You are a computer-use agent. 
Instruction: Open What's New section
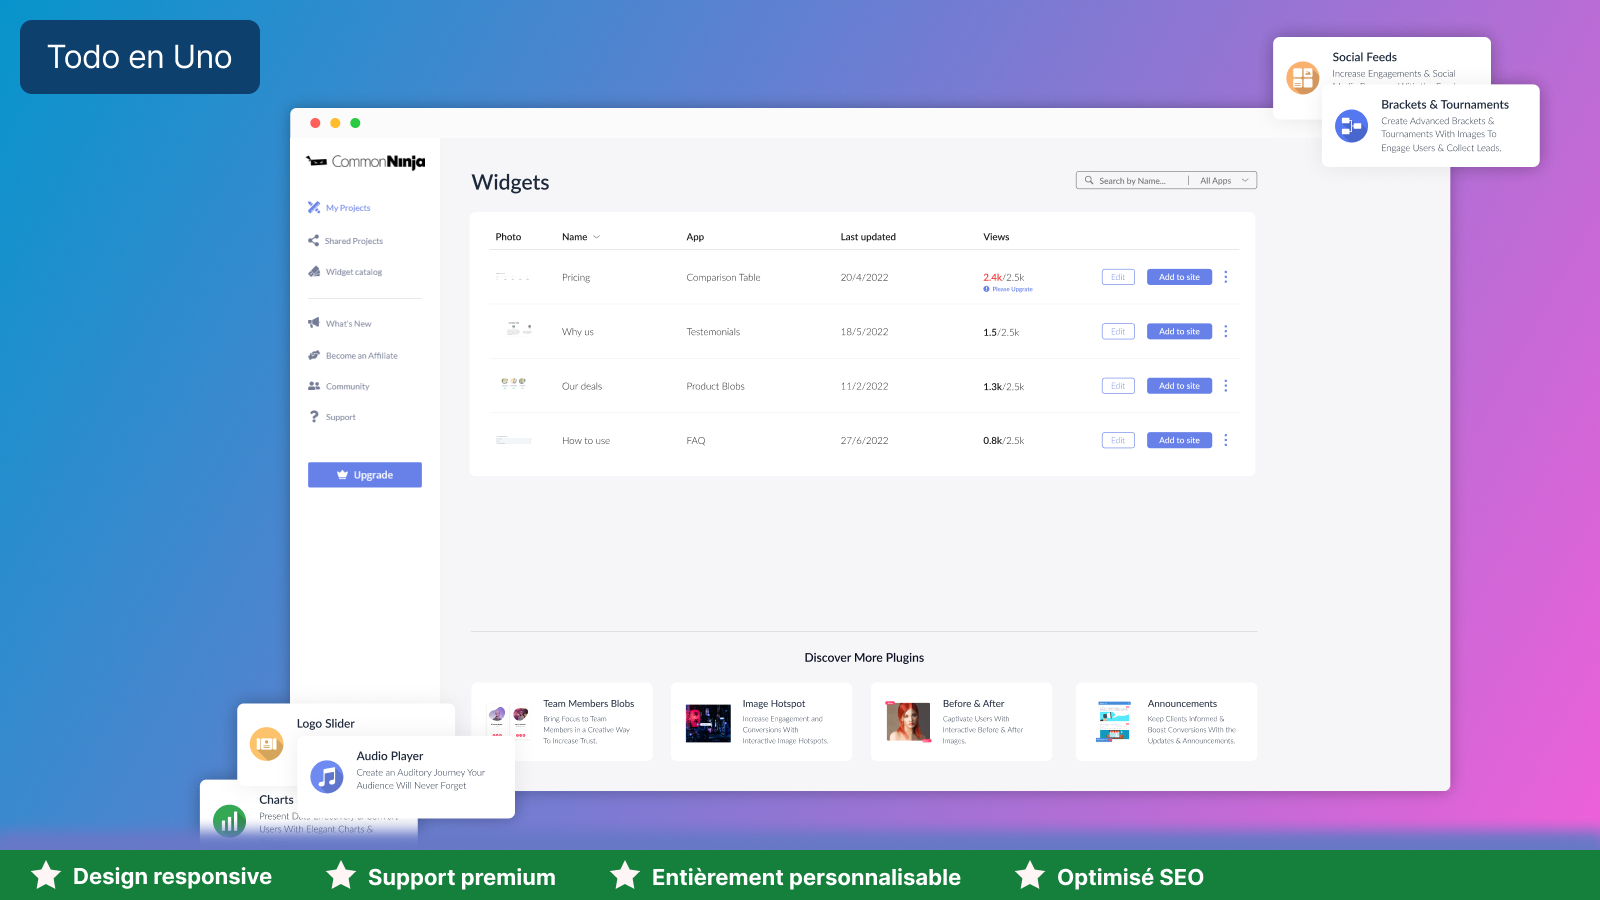[x=348, y=324]
